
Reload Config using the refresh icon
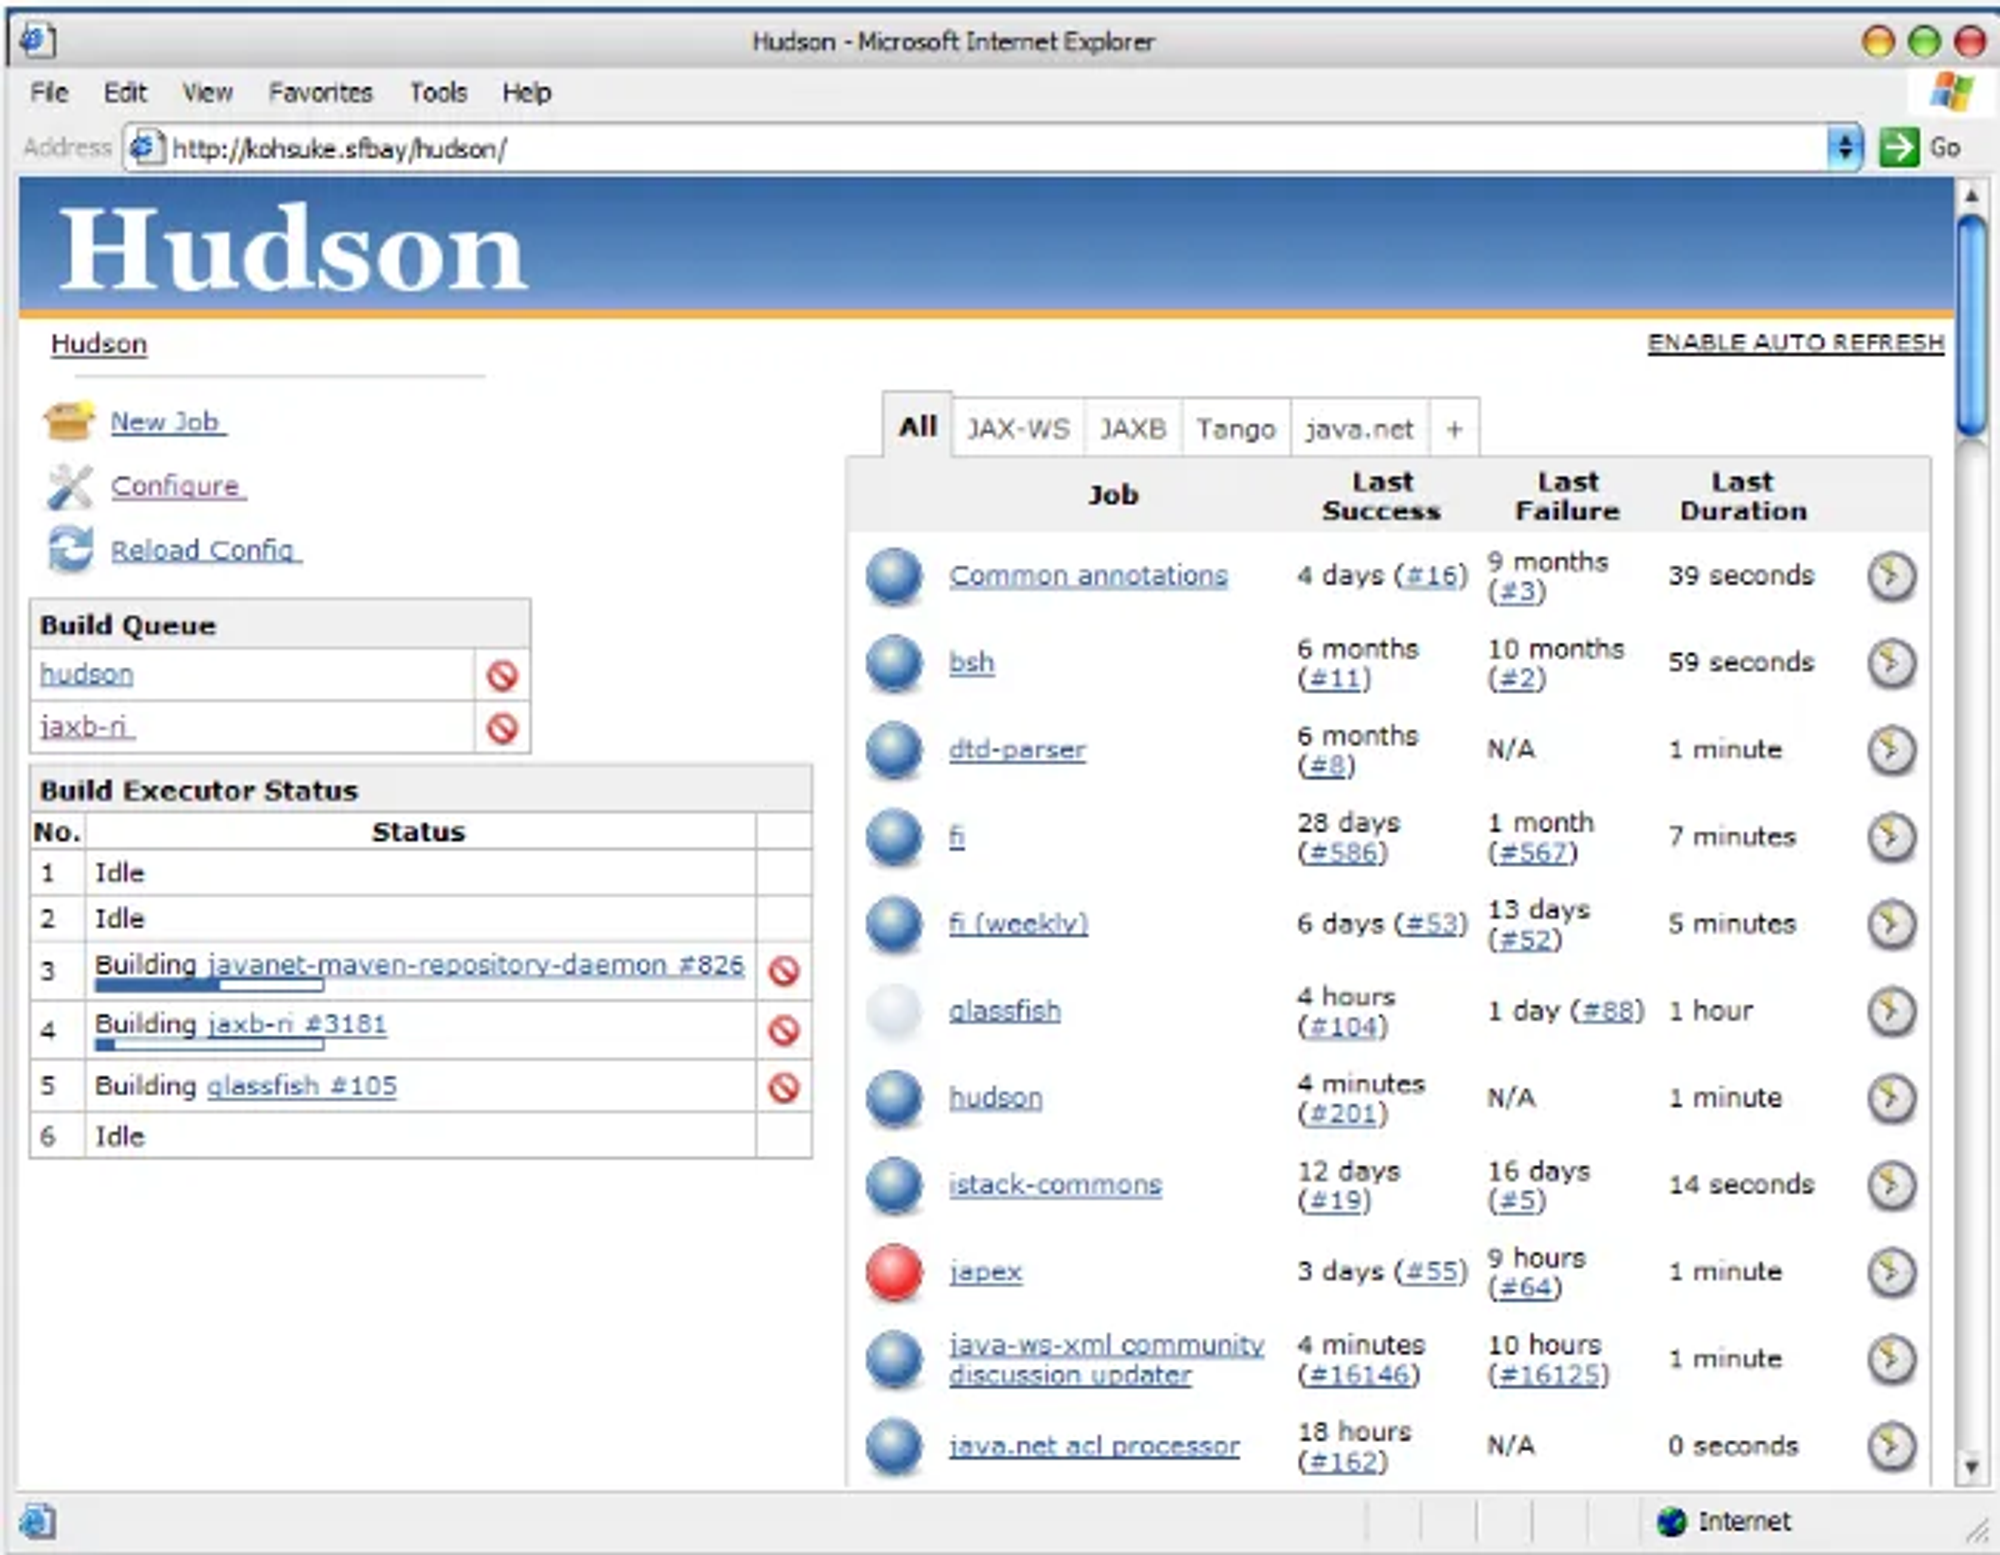point(68,549)
